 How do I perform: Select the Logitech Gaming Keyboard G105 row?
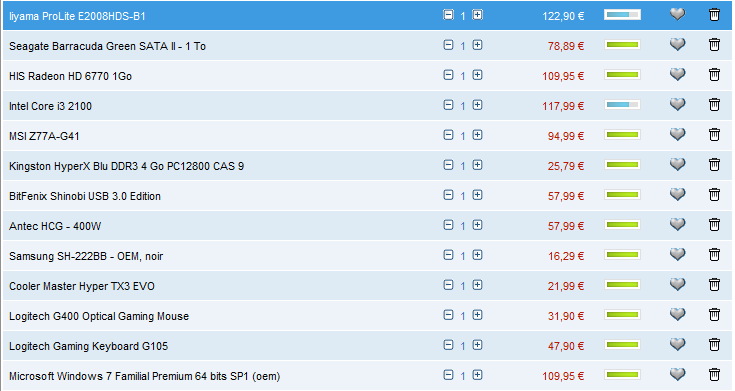(x=367, y=346)
